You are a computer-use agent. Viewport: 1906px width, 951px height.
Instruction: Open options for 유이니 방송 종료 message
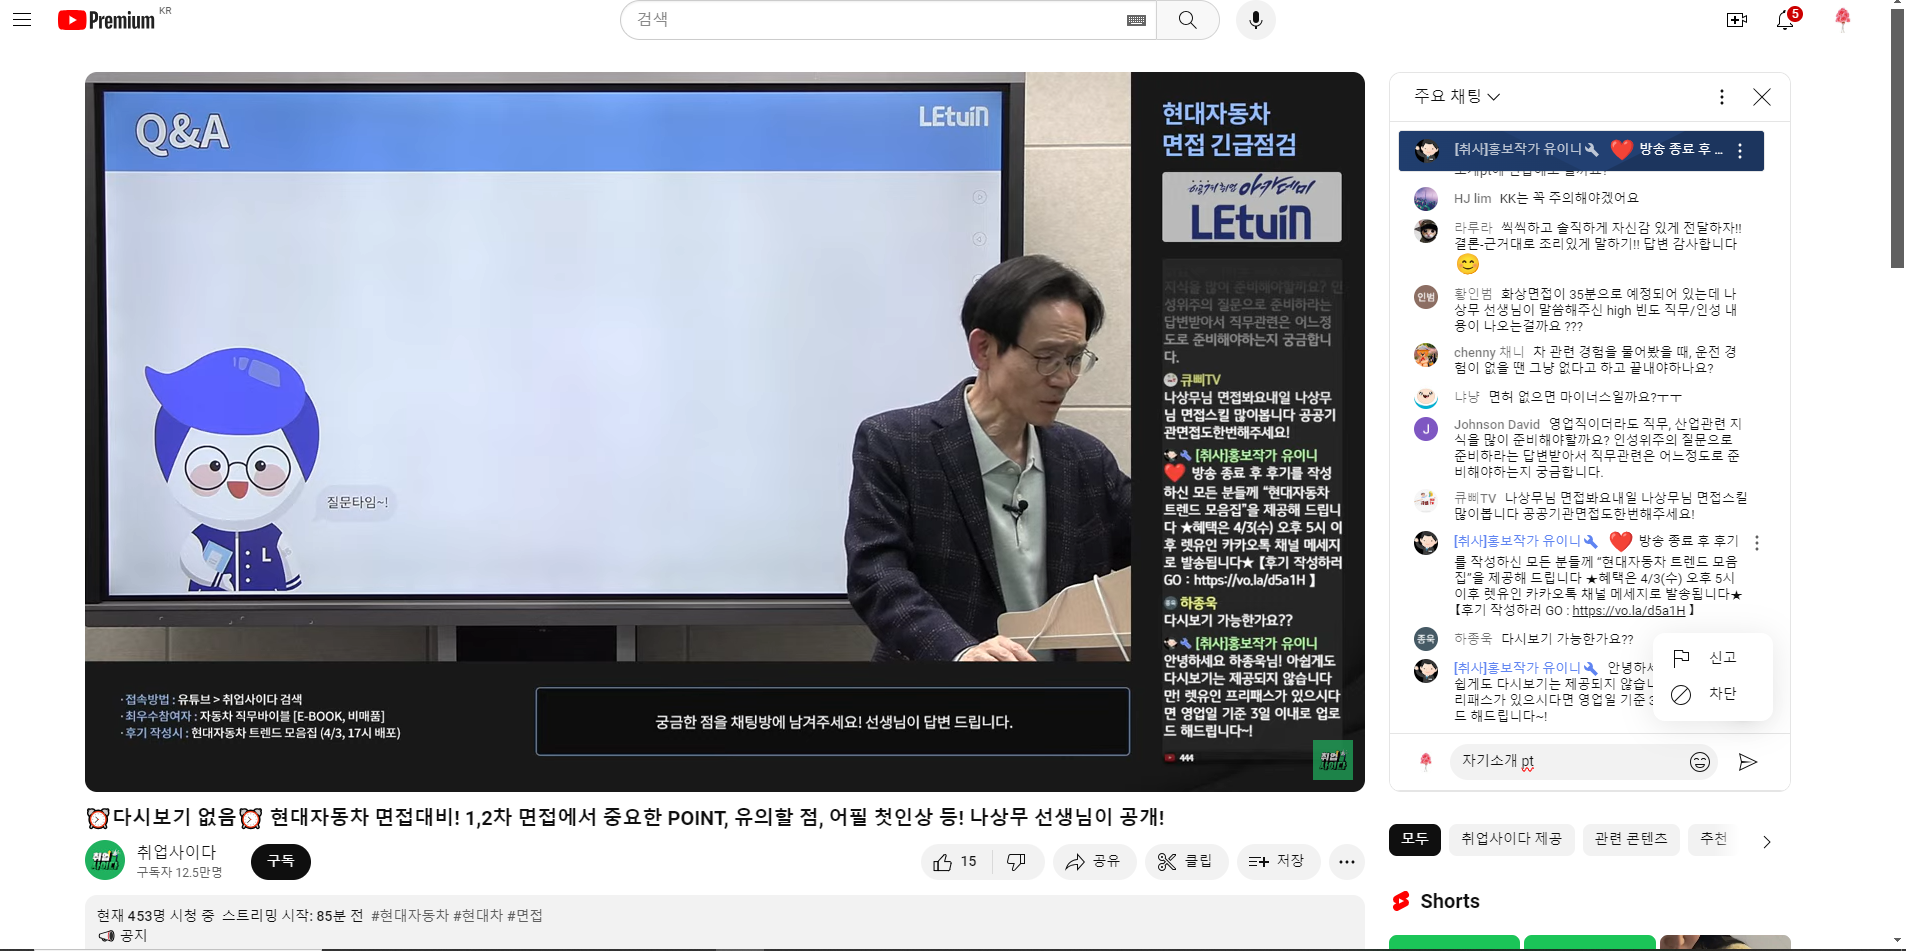(x=1757, y=543)
